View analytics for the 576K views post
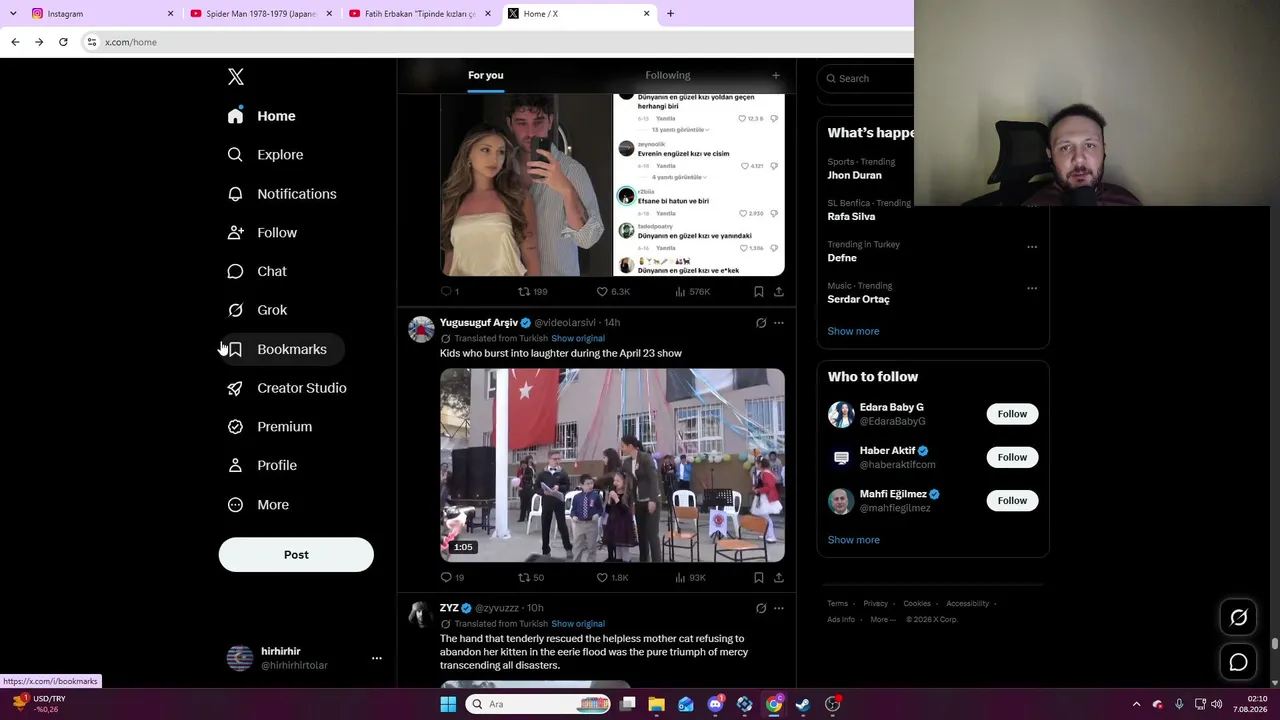This screenshot has width=1280, height=720. point(692,292)
